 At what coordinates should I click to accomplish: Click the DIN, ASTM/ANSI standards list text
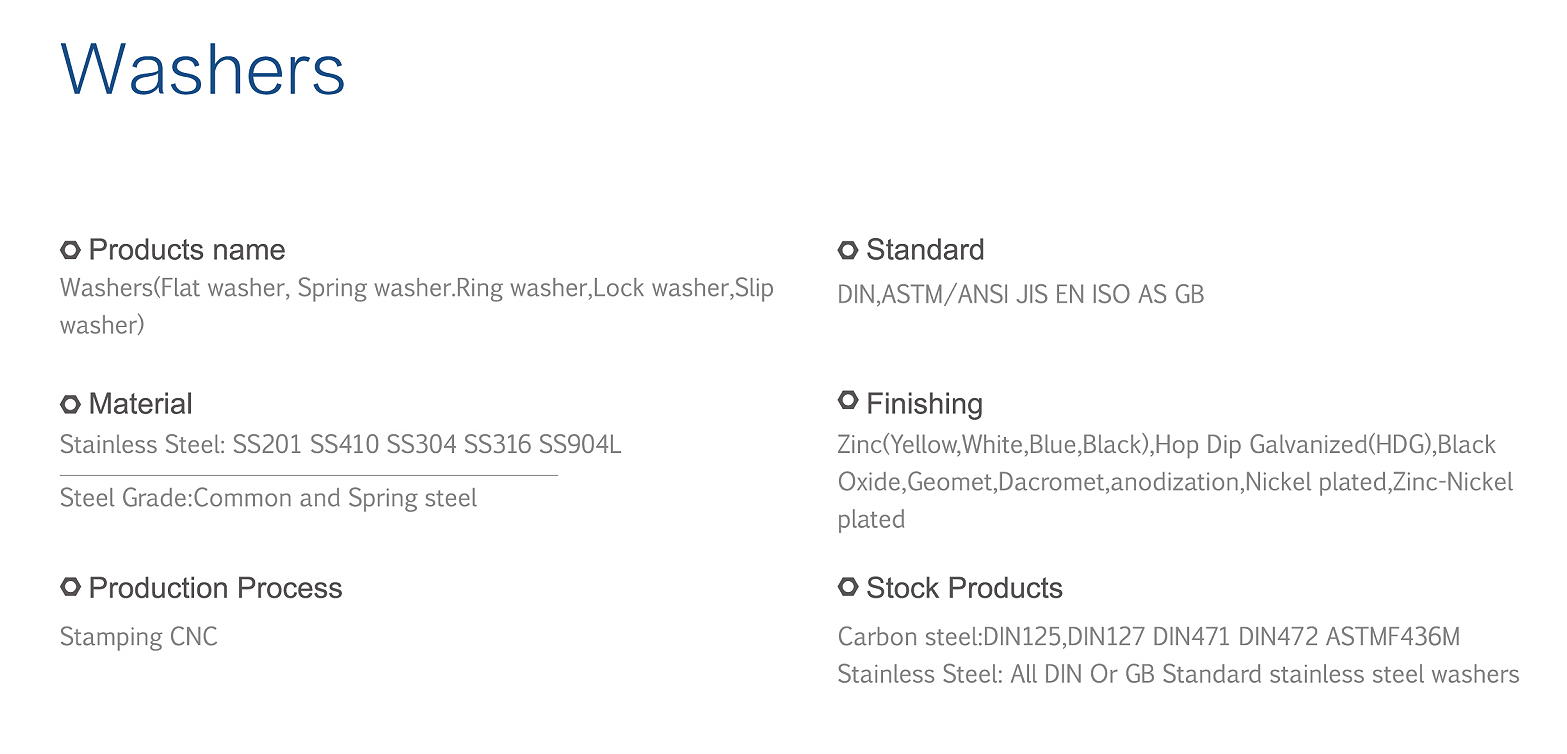coord(1020,294)
